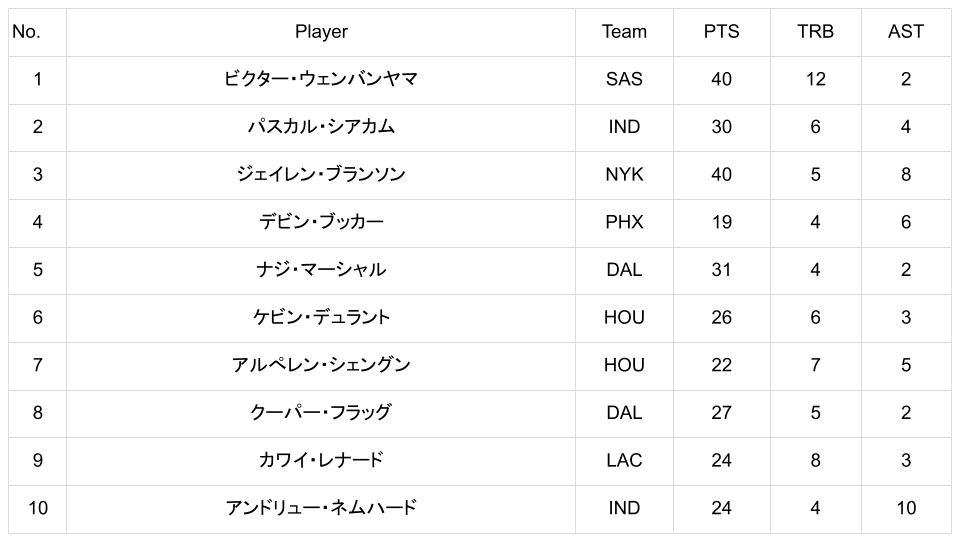Viewport: 960px width, 540px height.
Task: Click the AST column header
Action: 905,32
